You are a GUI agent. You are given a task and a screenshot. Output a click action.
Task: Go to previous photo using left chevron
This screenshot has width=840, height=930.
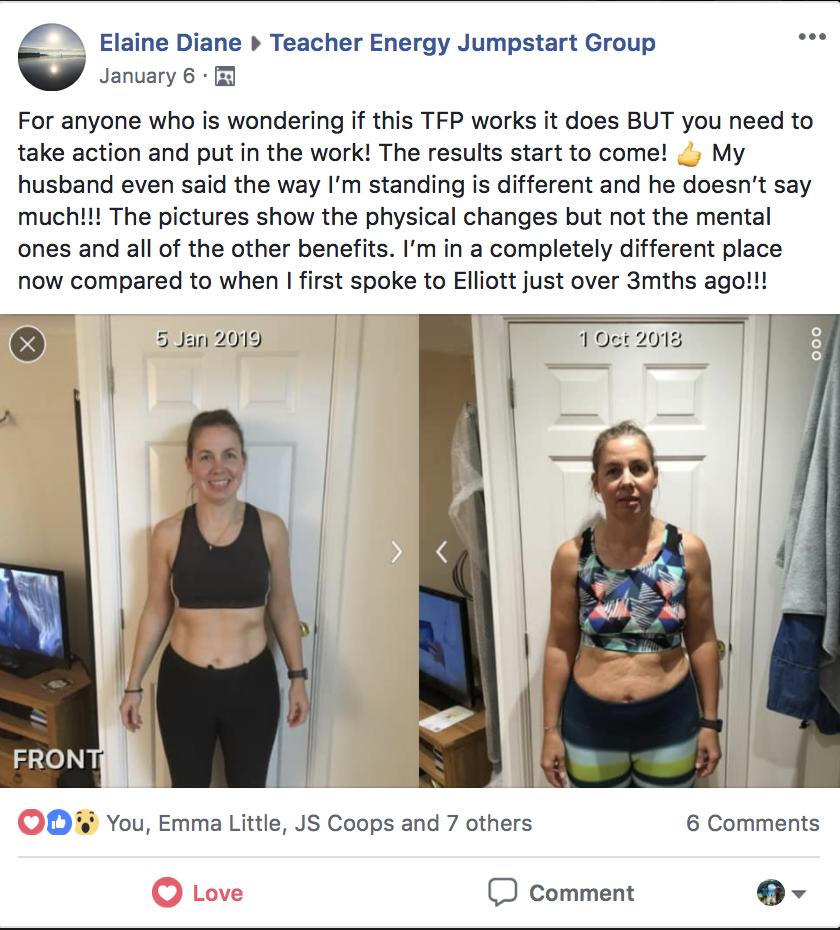[x=441, y=552]
